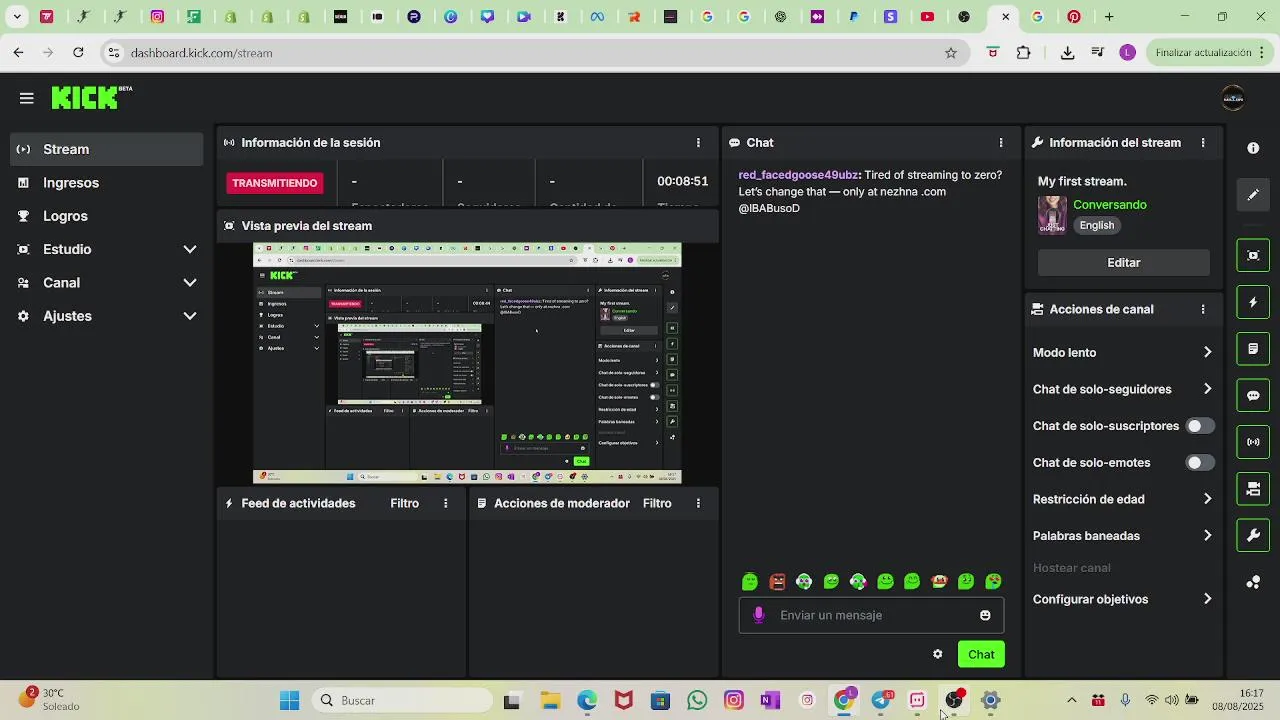The height and width of the screenshot is (720, 1280).
Task: Reload the dashboard page
Action: click(x=78, y=52)
